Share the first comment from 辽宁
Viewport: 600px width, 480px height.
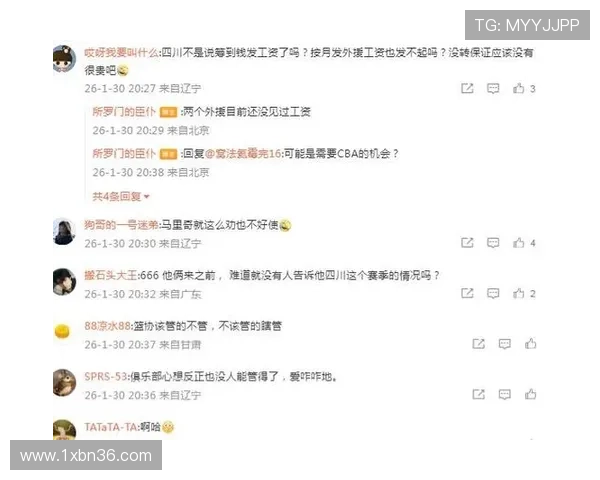pos(467,88)
